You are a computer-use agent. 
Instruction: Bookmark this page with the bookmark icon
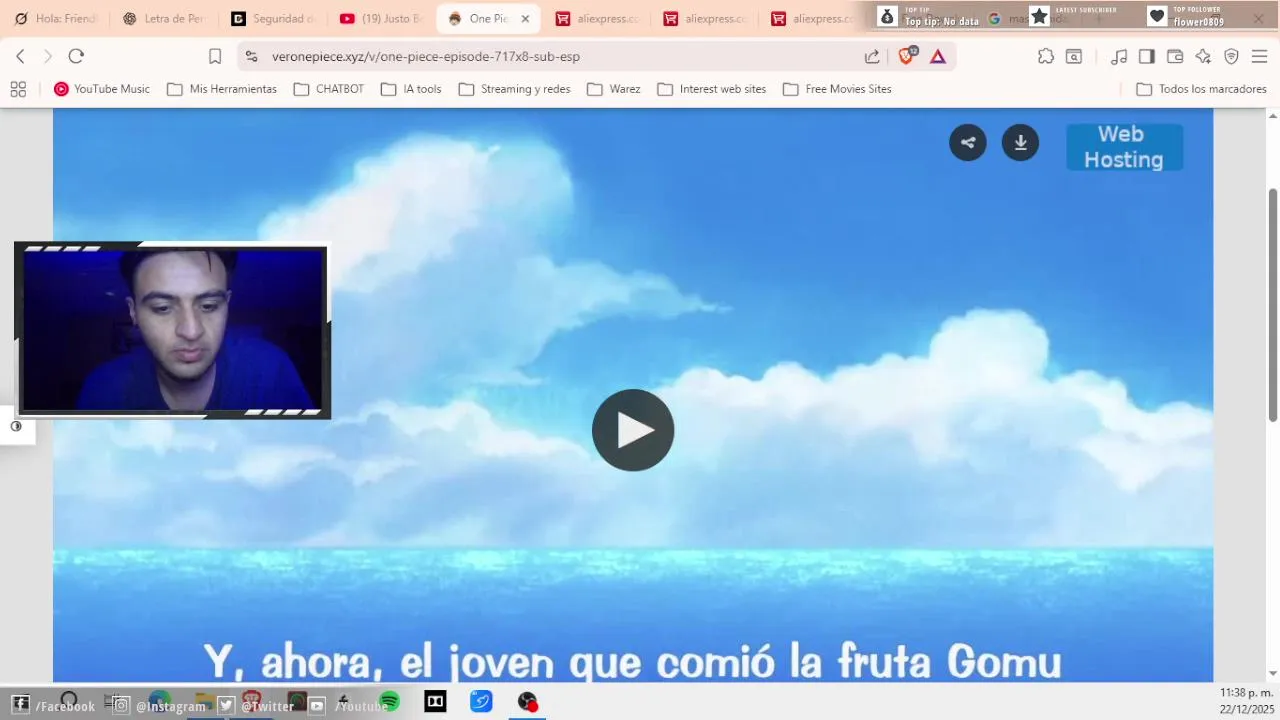point(215,57)
